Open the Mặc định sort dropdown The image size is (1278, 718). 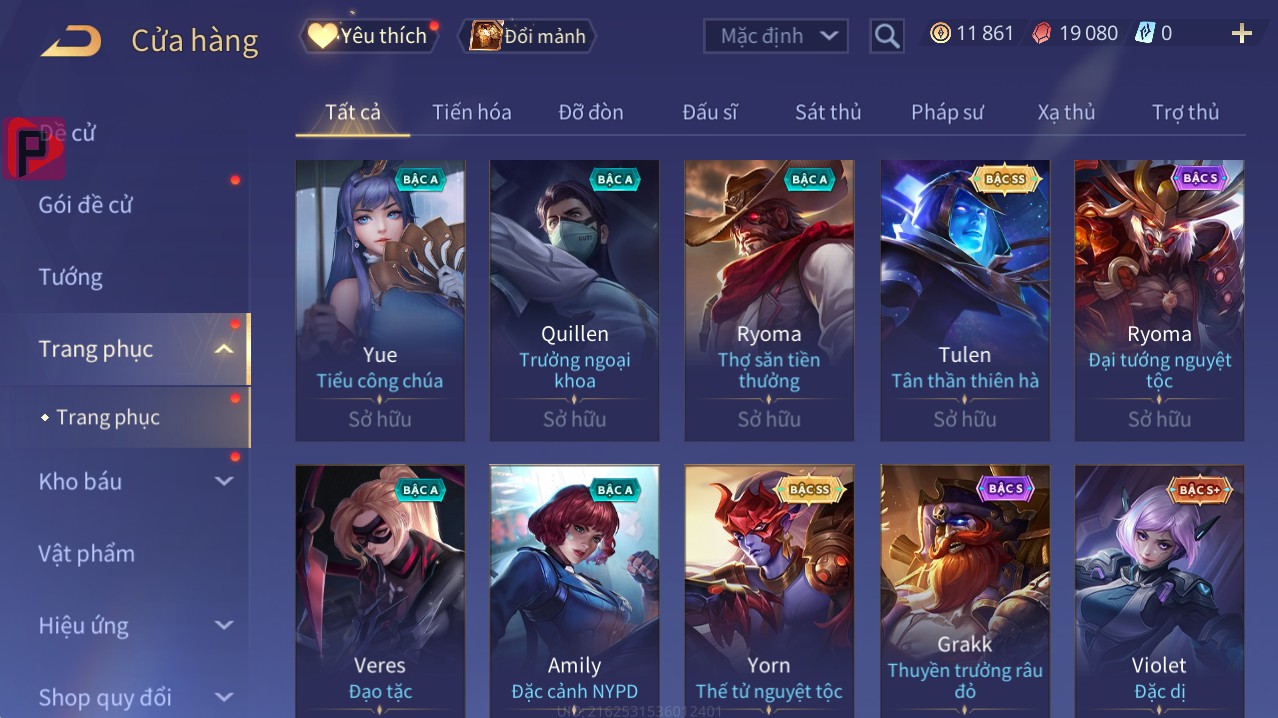tap(776, 36)
